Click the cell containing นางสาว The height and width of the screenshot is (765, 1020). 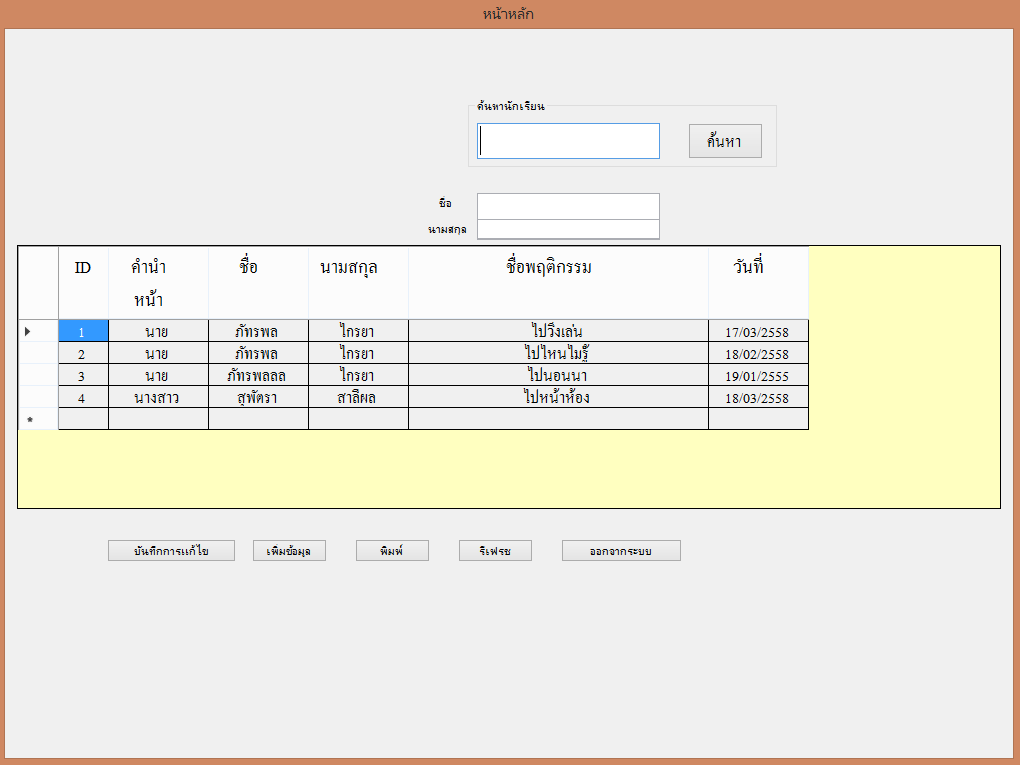(158, 397)
